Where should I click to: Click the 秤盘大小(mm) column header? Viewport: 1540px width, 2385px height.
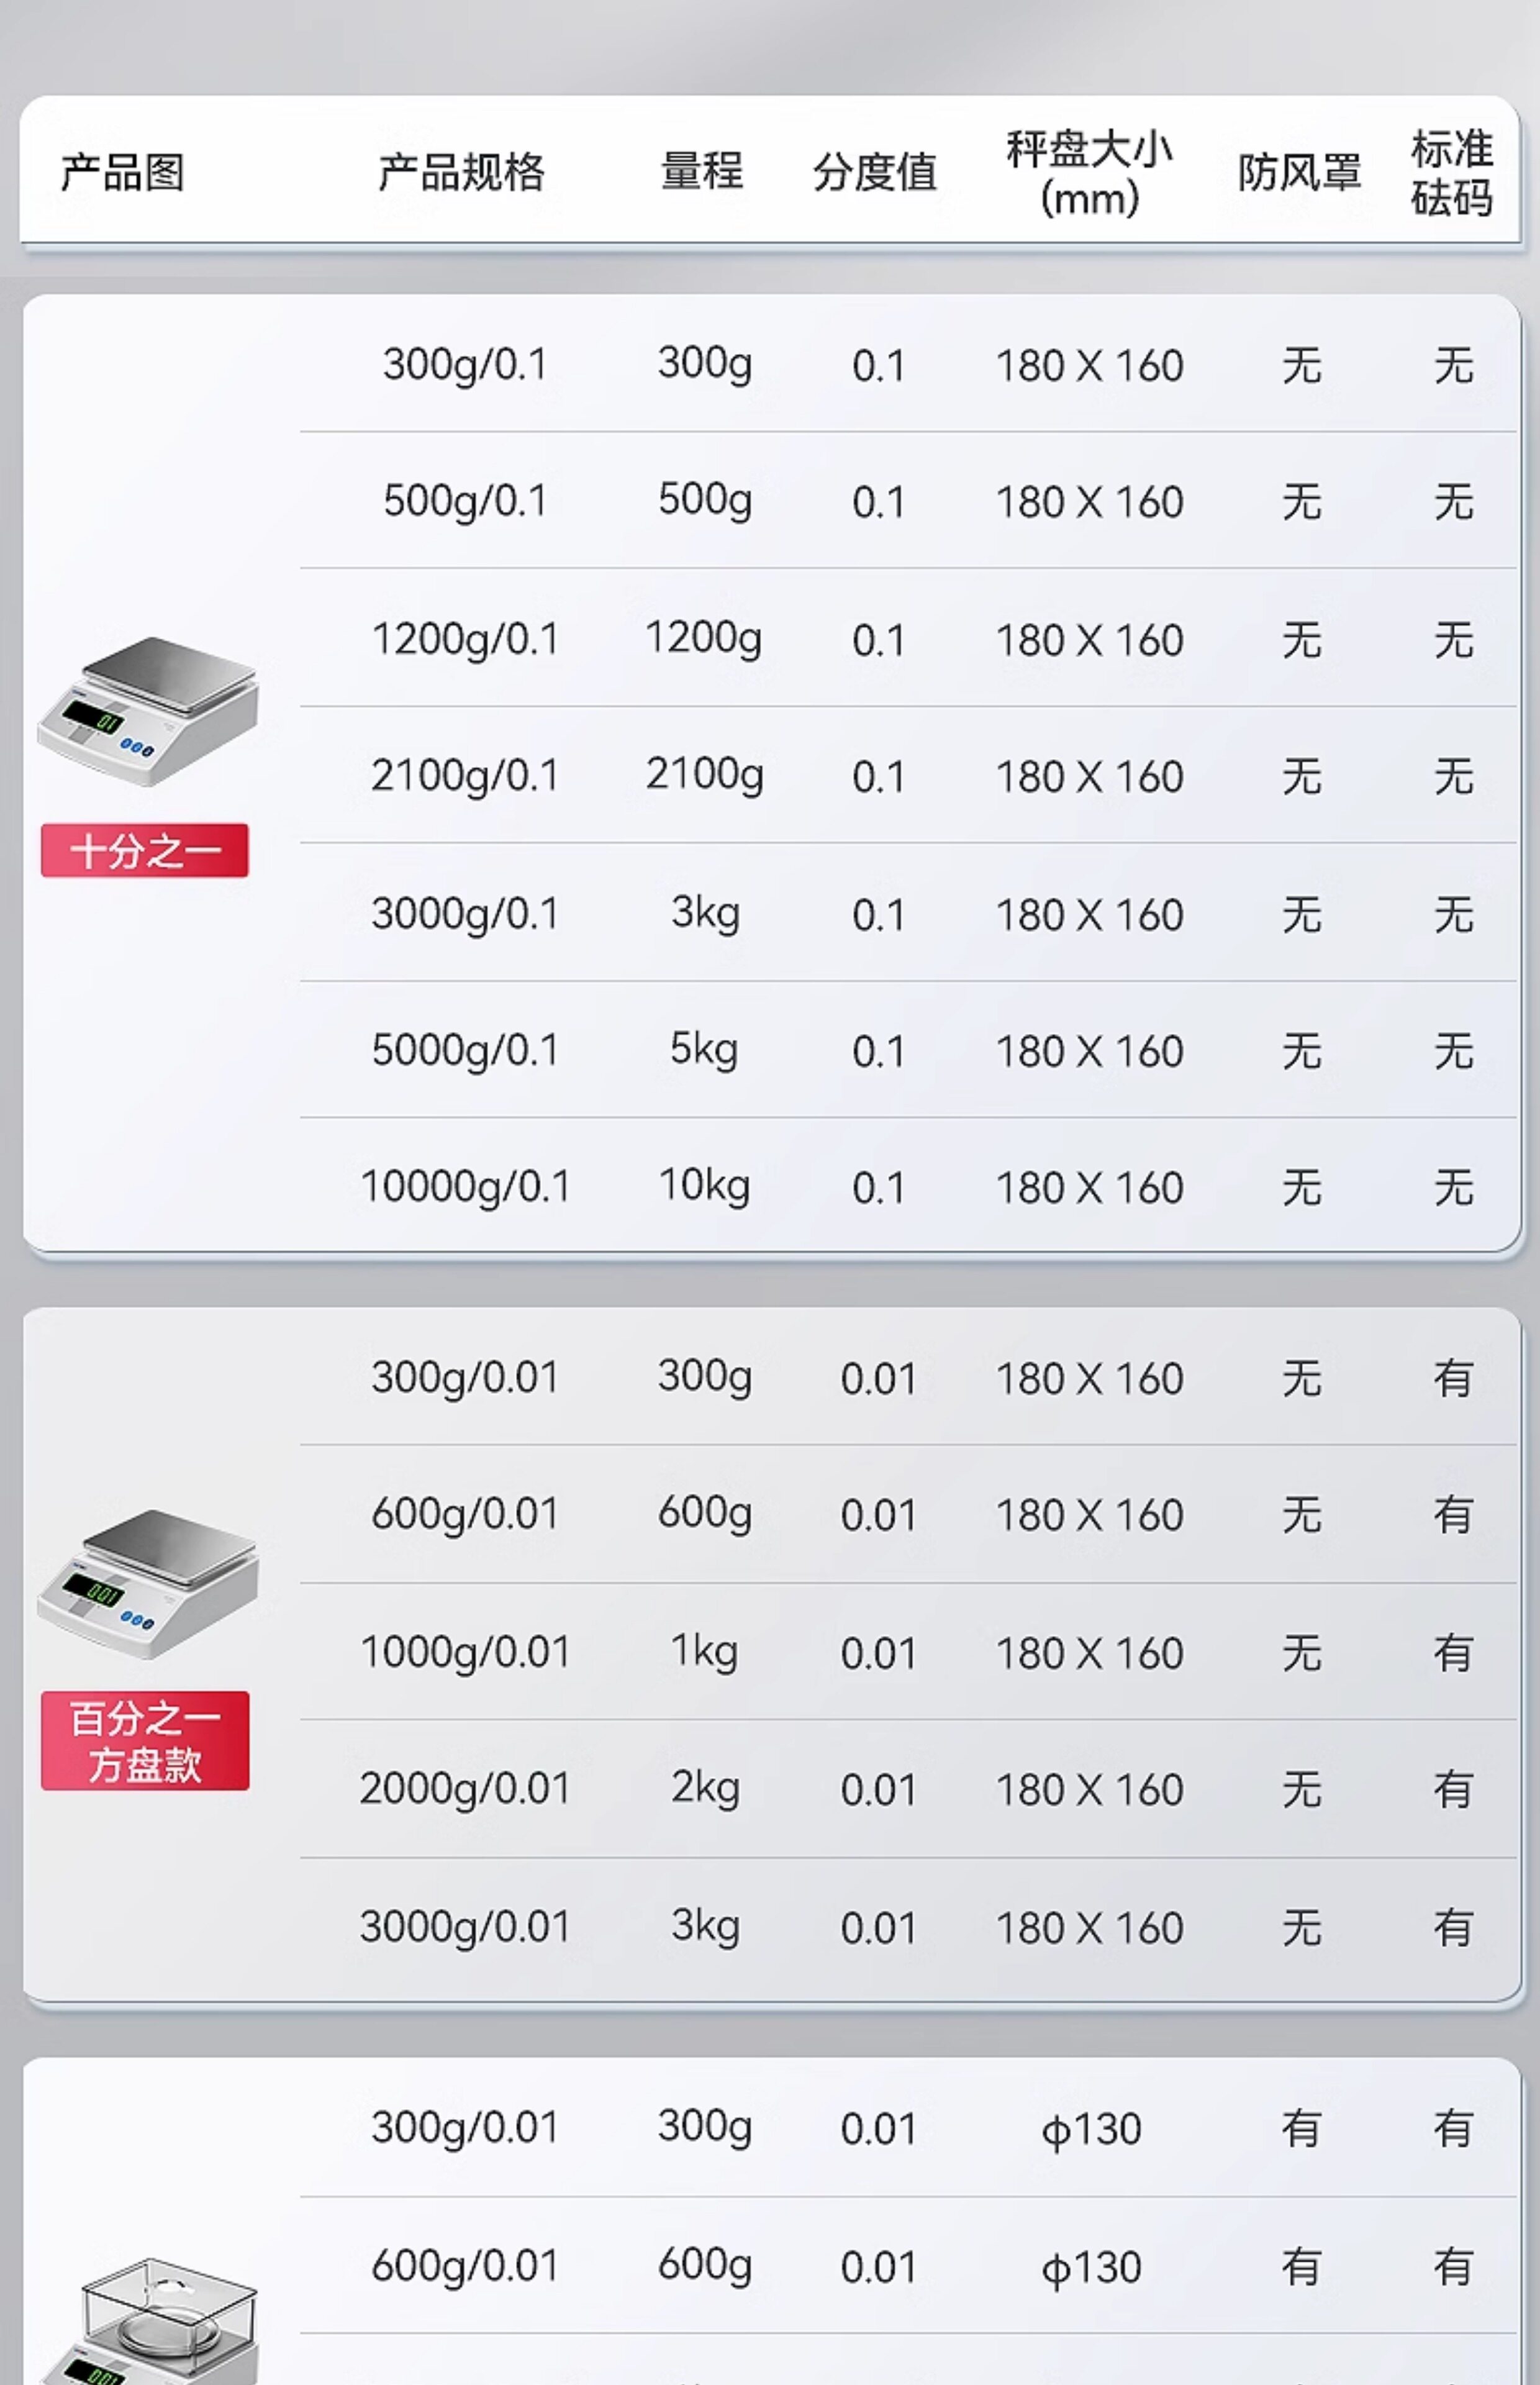[x=1089, y=173]
